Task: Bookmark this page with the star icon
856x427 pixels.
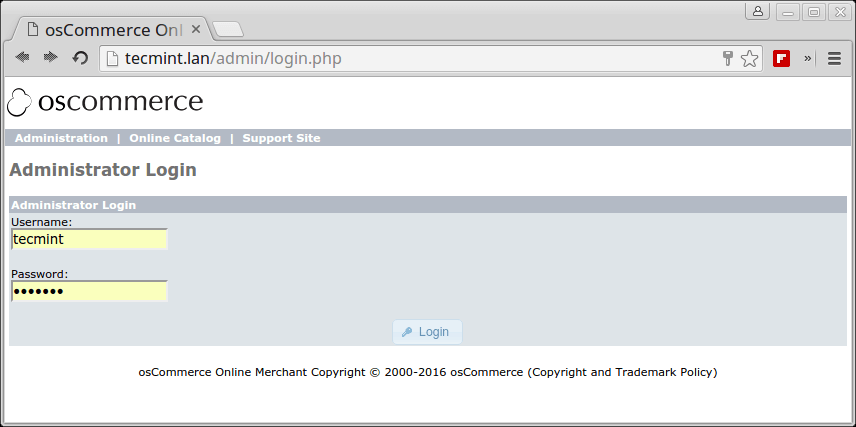Action: [x=750, y=58]
